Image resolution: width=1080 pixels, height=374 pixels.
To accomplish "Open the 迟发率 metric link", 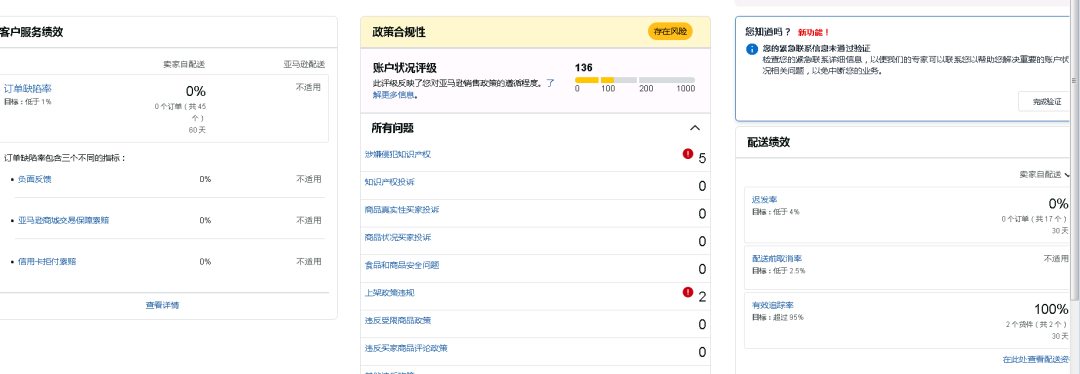I will [x=765, y=200].
